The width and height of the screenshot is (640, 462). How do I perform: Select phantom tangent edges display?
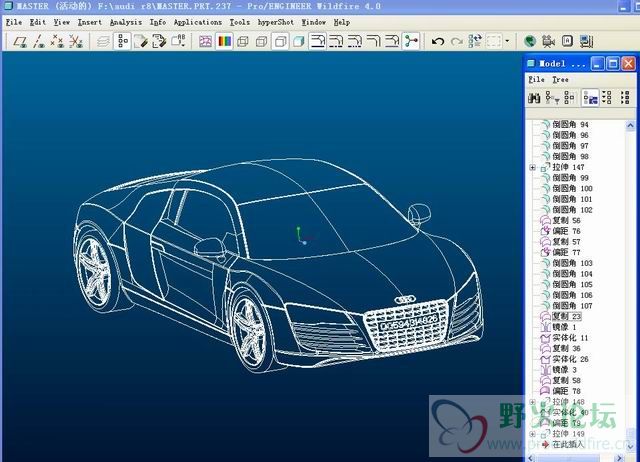355,41
